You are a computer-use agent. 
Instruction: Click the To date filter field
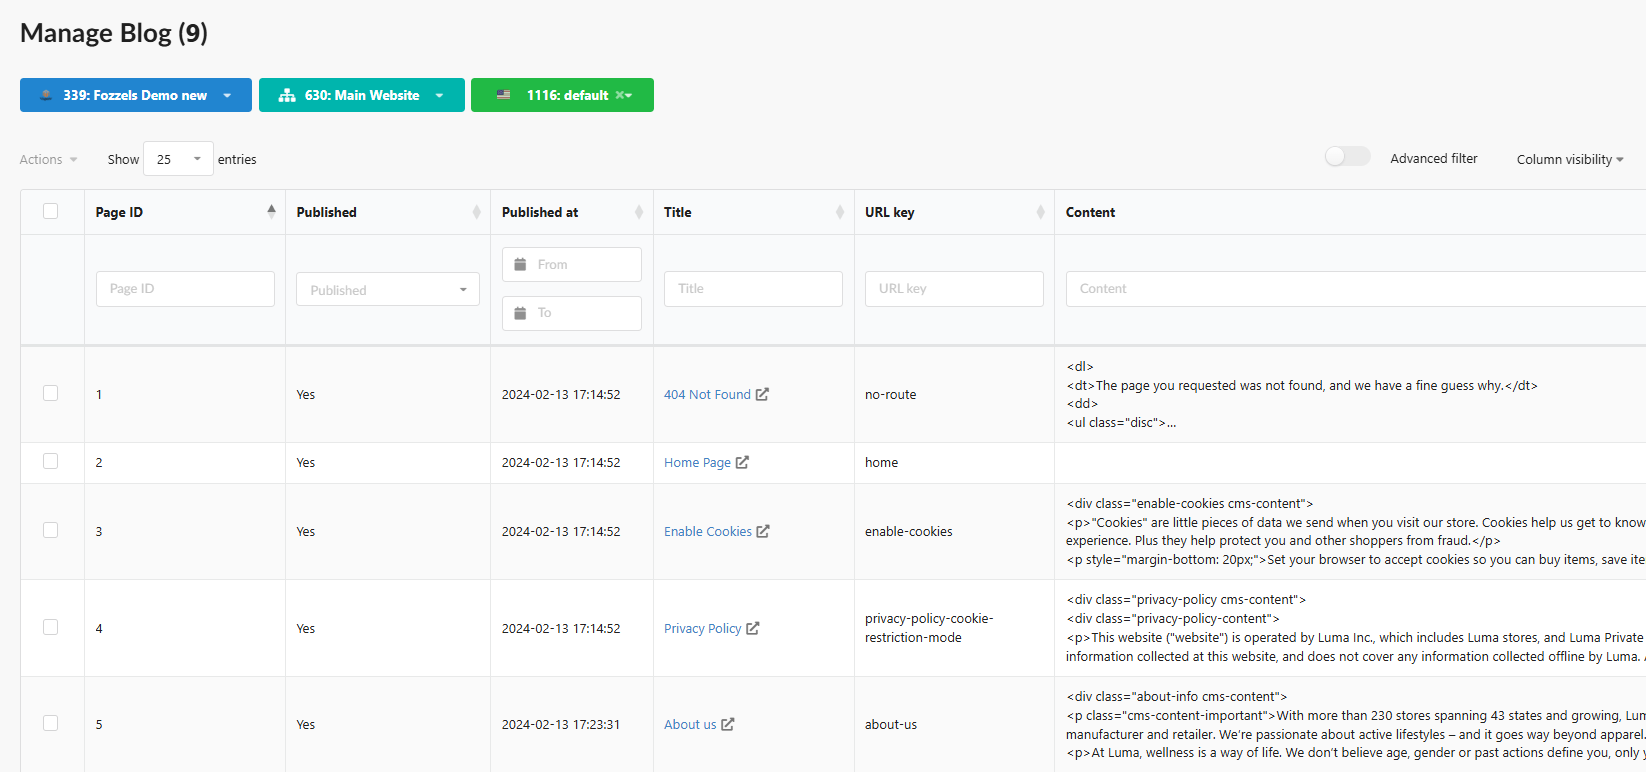pyautogui.click(x=572, y=313)
